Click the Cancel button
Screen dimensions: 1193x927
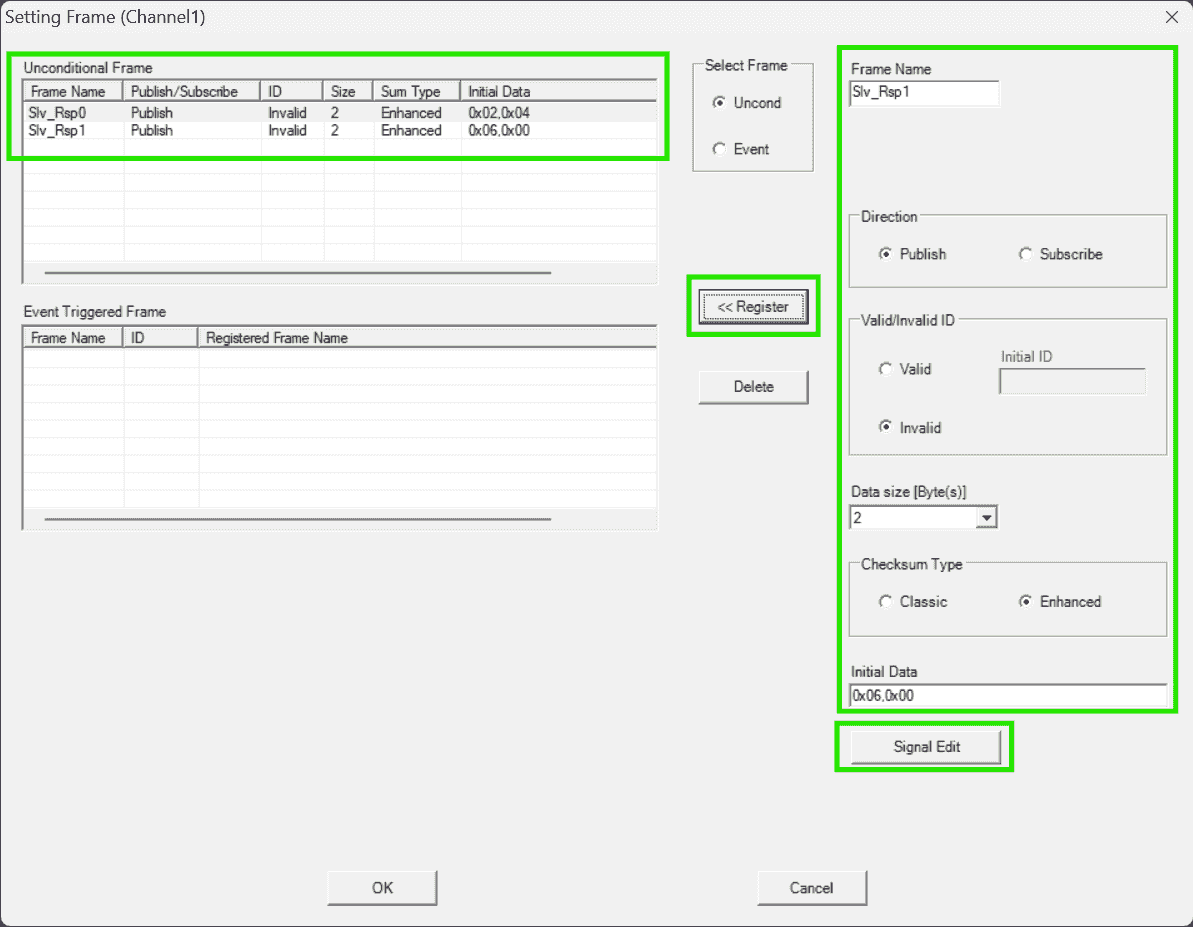pos(811,887)
